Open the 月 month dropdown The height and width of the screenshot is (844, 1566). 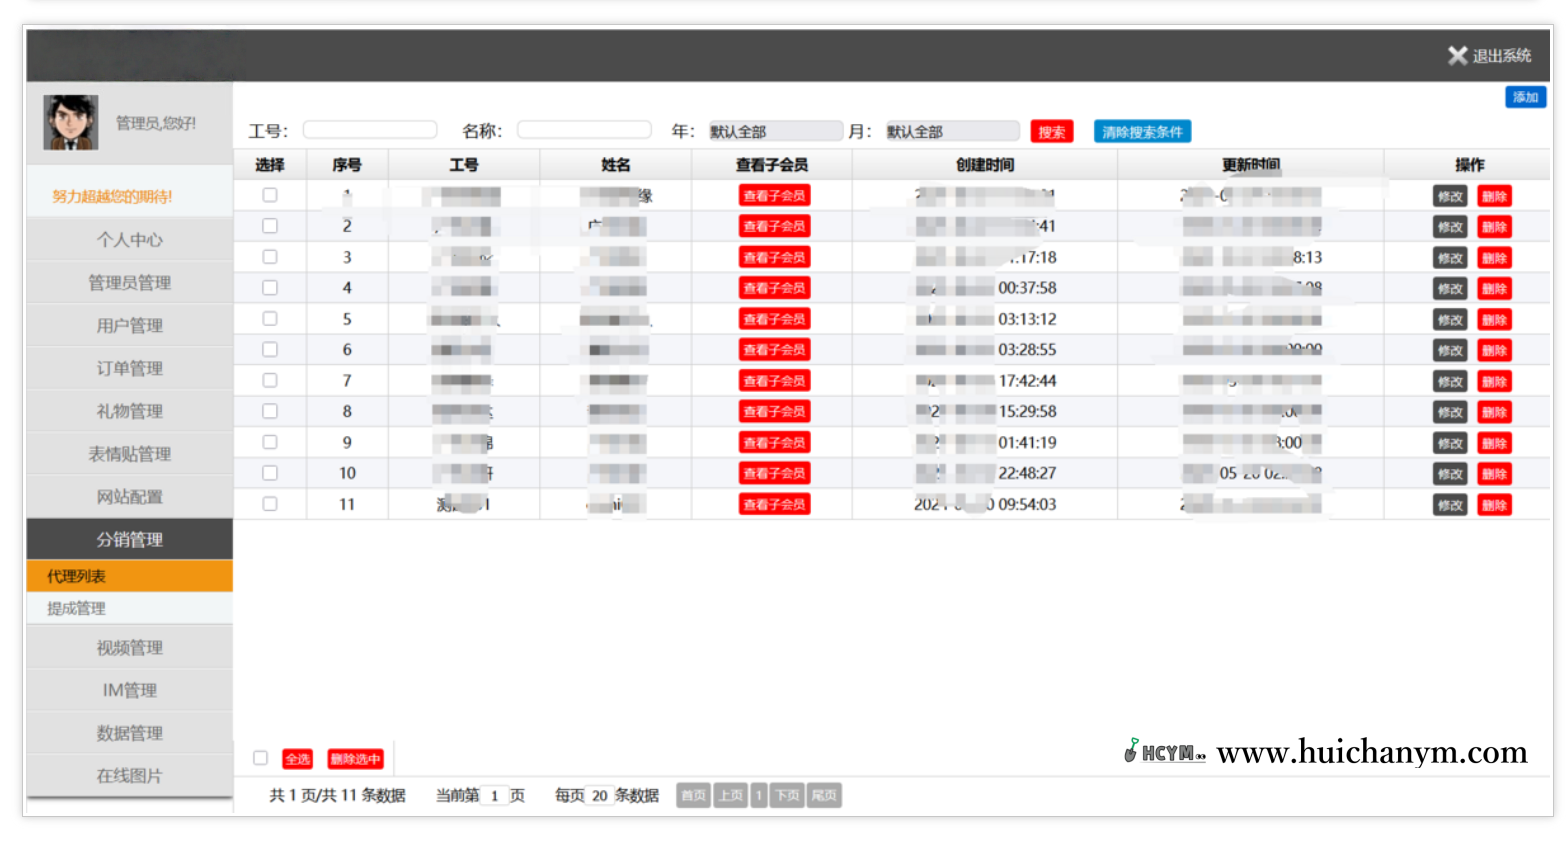(x=952, y=132)
